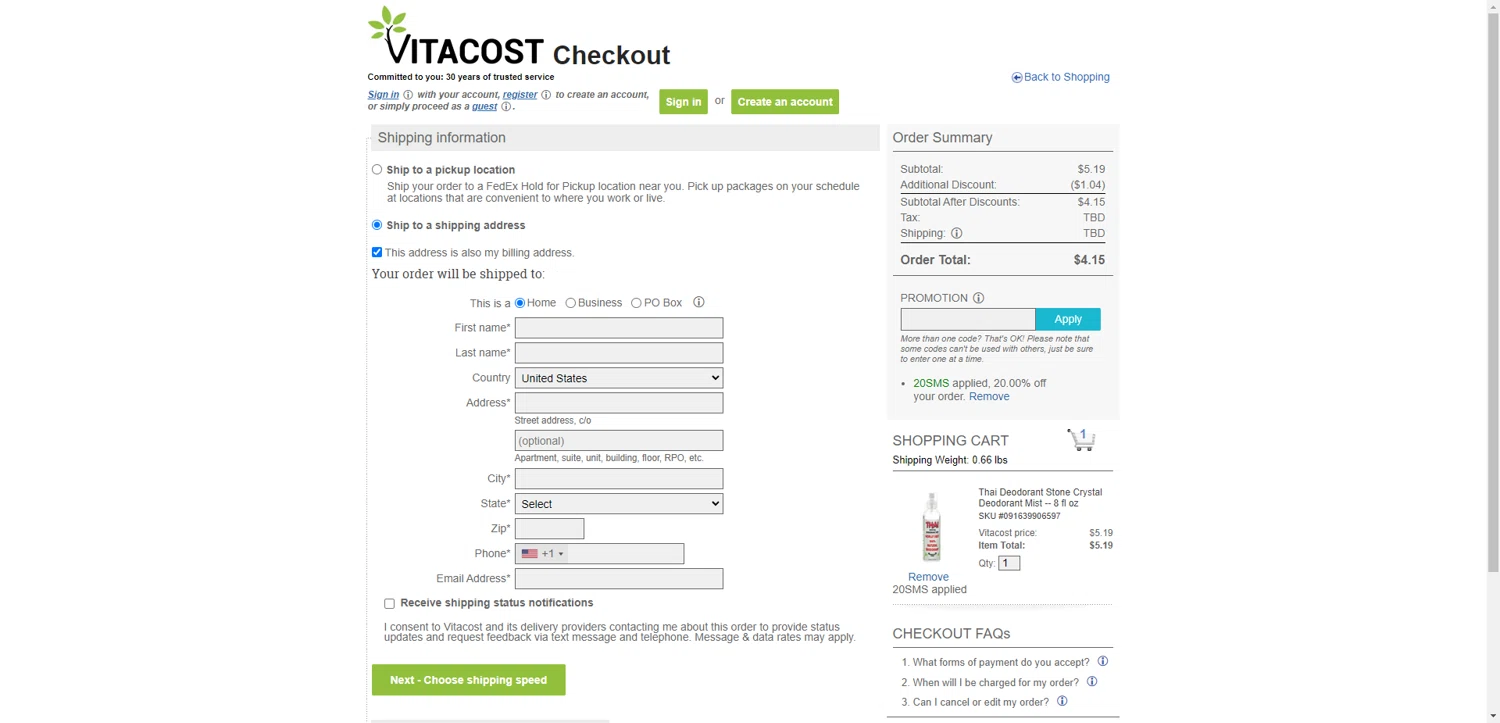Select Business address type
Image resolution: width=1500 pixels, height=723 pixels.
(x=570, y=303)
